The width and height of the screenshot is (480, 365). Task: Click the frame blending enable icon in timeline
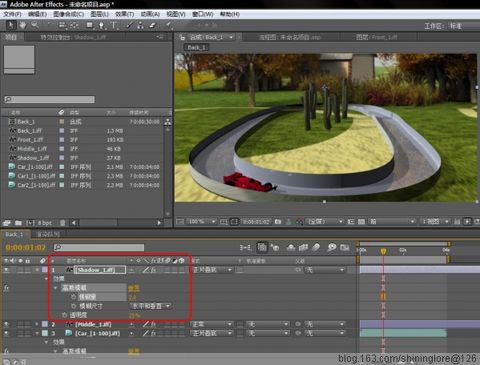pyautogui.click(x=303, y=247)
